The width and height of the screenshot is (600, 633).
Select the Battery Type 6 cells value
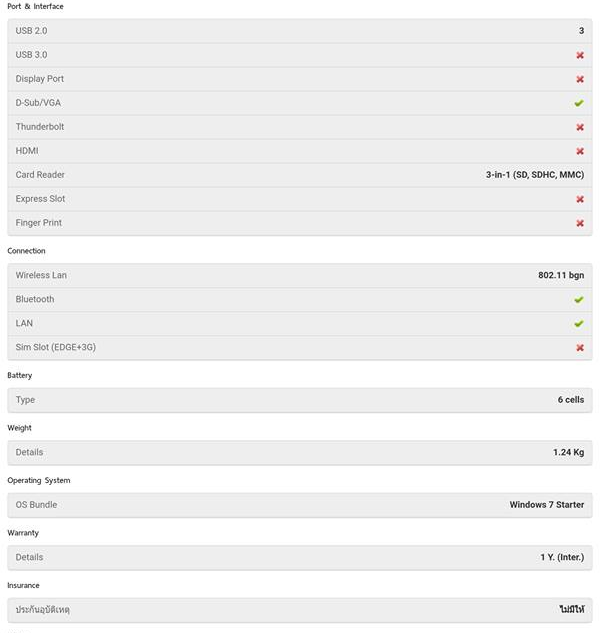pos(571,400)
